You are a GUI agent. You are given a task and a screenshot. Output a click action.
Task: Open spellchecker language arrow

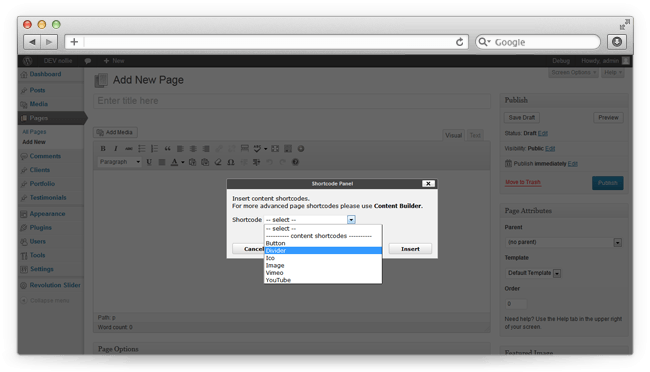(x=265, y=149)
